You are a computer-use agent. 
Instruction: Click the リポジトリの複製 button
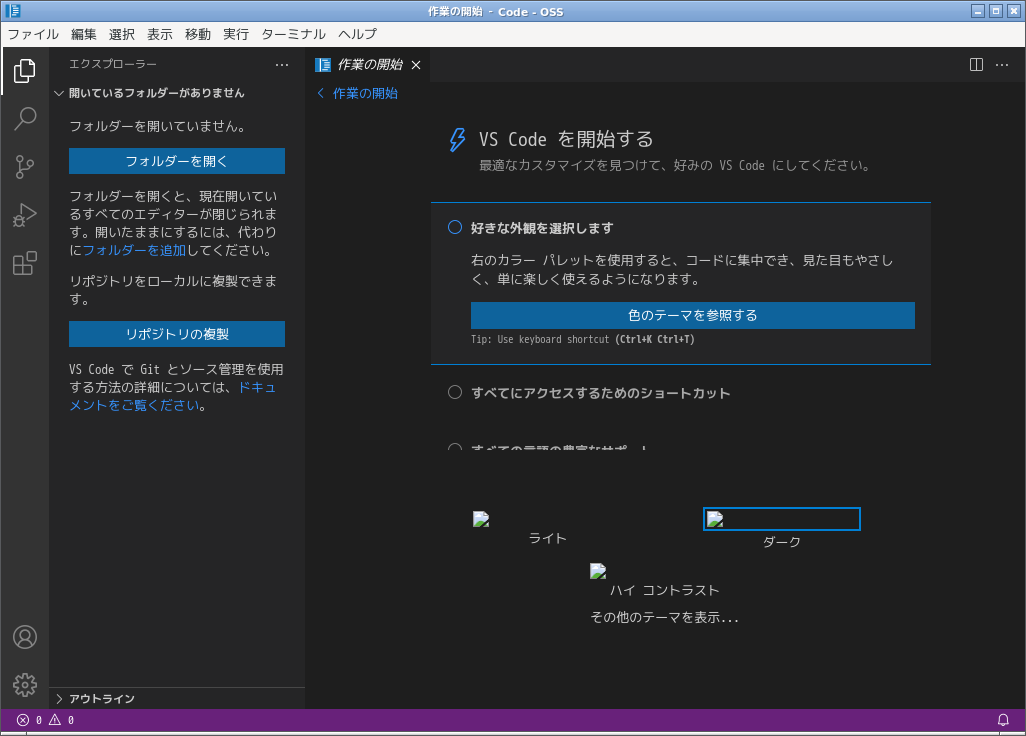coord(177,334)
